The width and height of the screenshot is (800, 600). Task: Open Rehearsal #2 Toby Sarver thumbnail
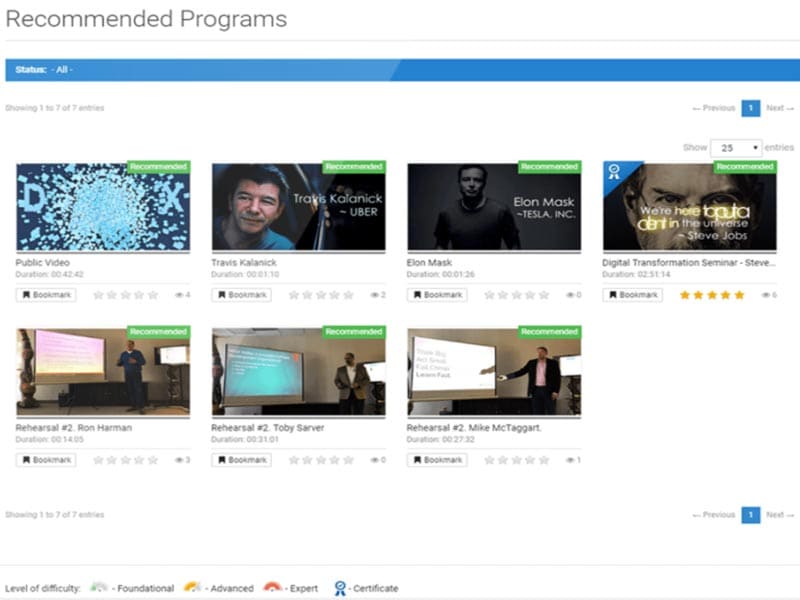298,372
